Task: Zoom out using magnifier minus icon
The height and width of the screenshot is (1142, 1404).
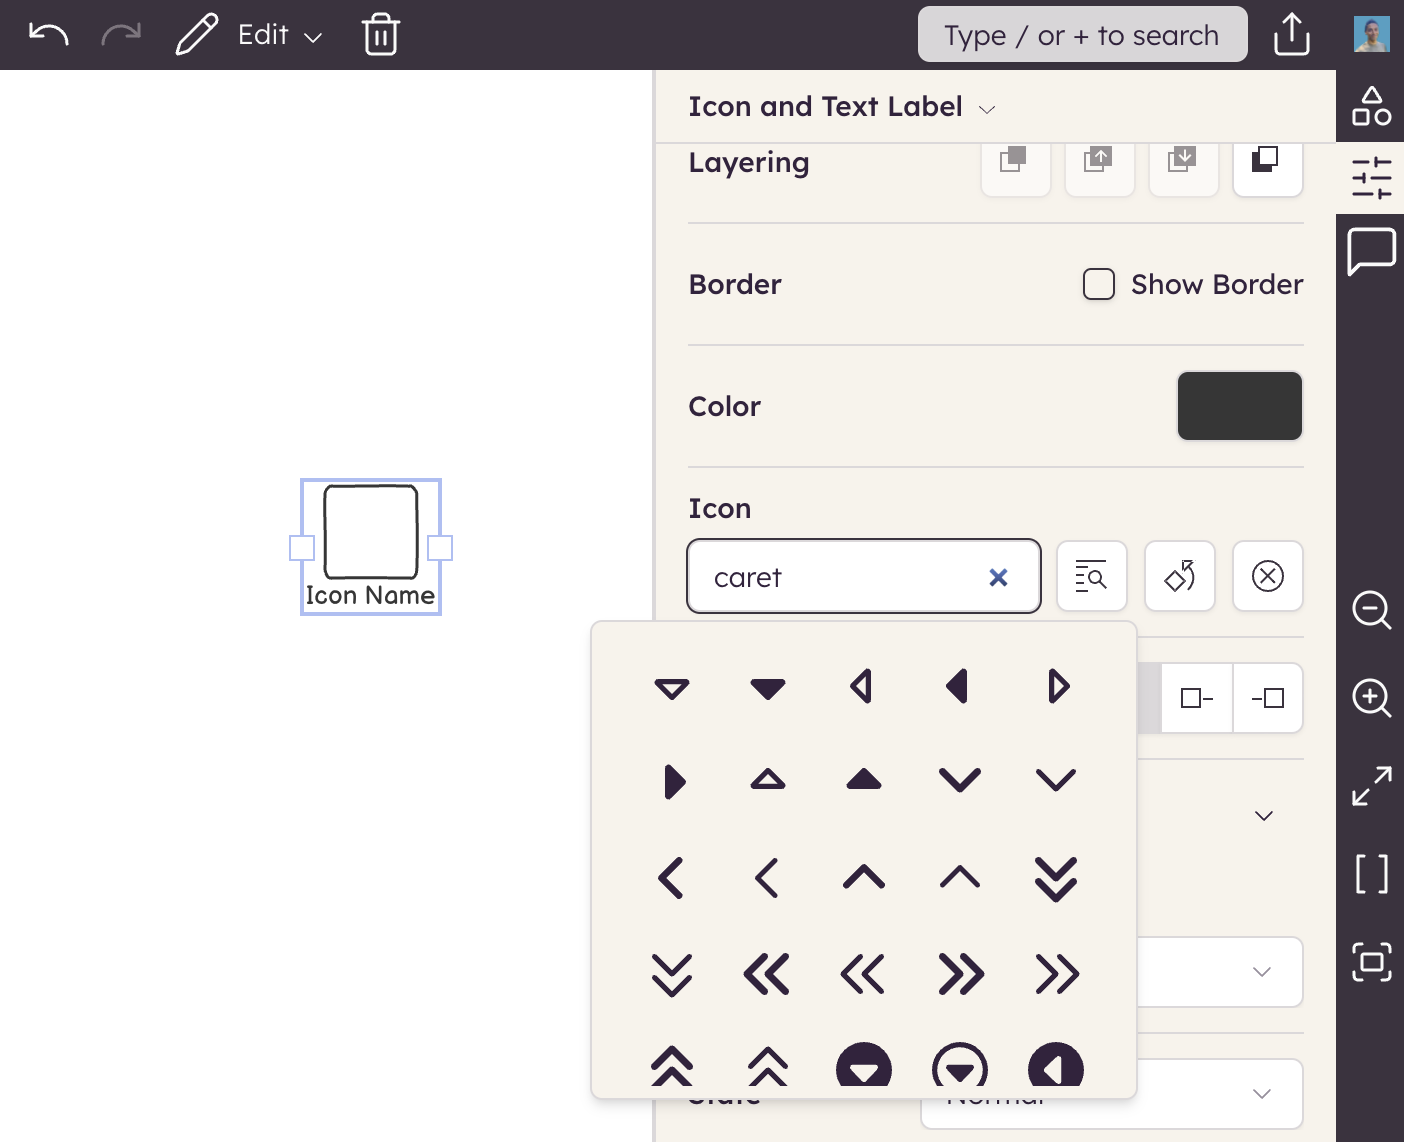Action: click(1371, 610)
